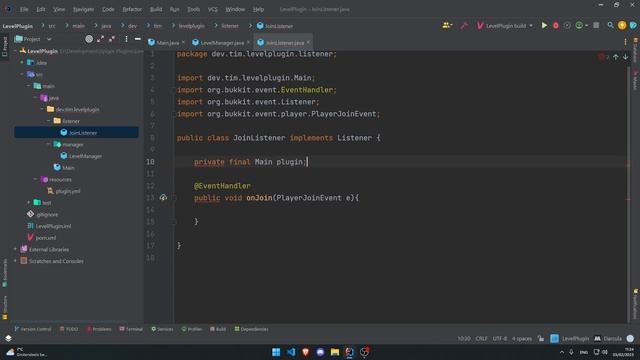This screenshot has width=640, height=360.
Task: Run the LevelPlugin build with play icon
Action: click(544, 25)
